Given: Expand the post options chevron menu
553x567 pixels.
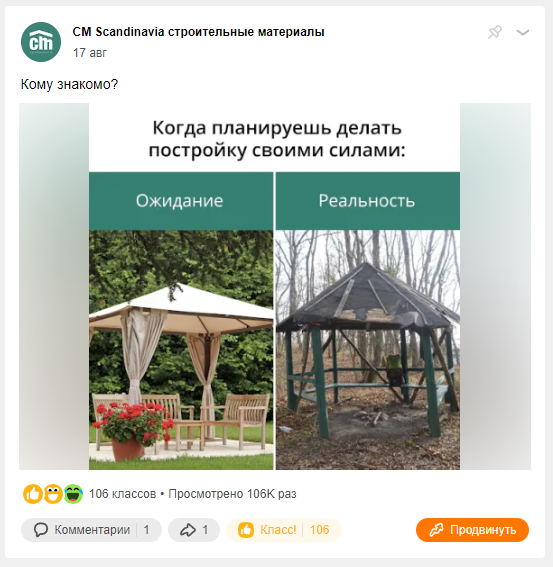Looking at the screenshot, I should pos(523,33).
